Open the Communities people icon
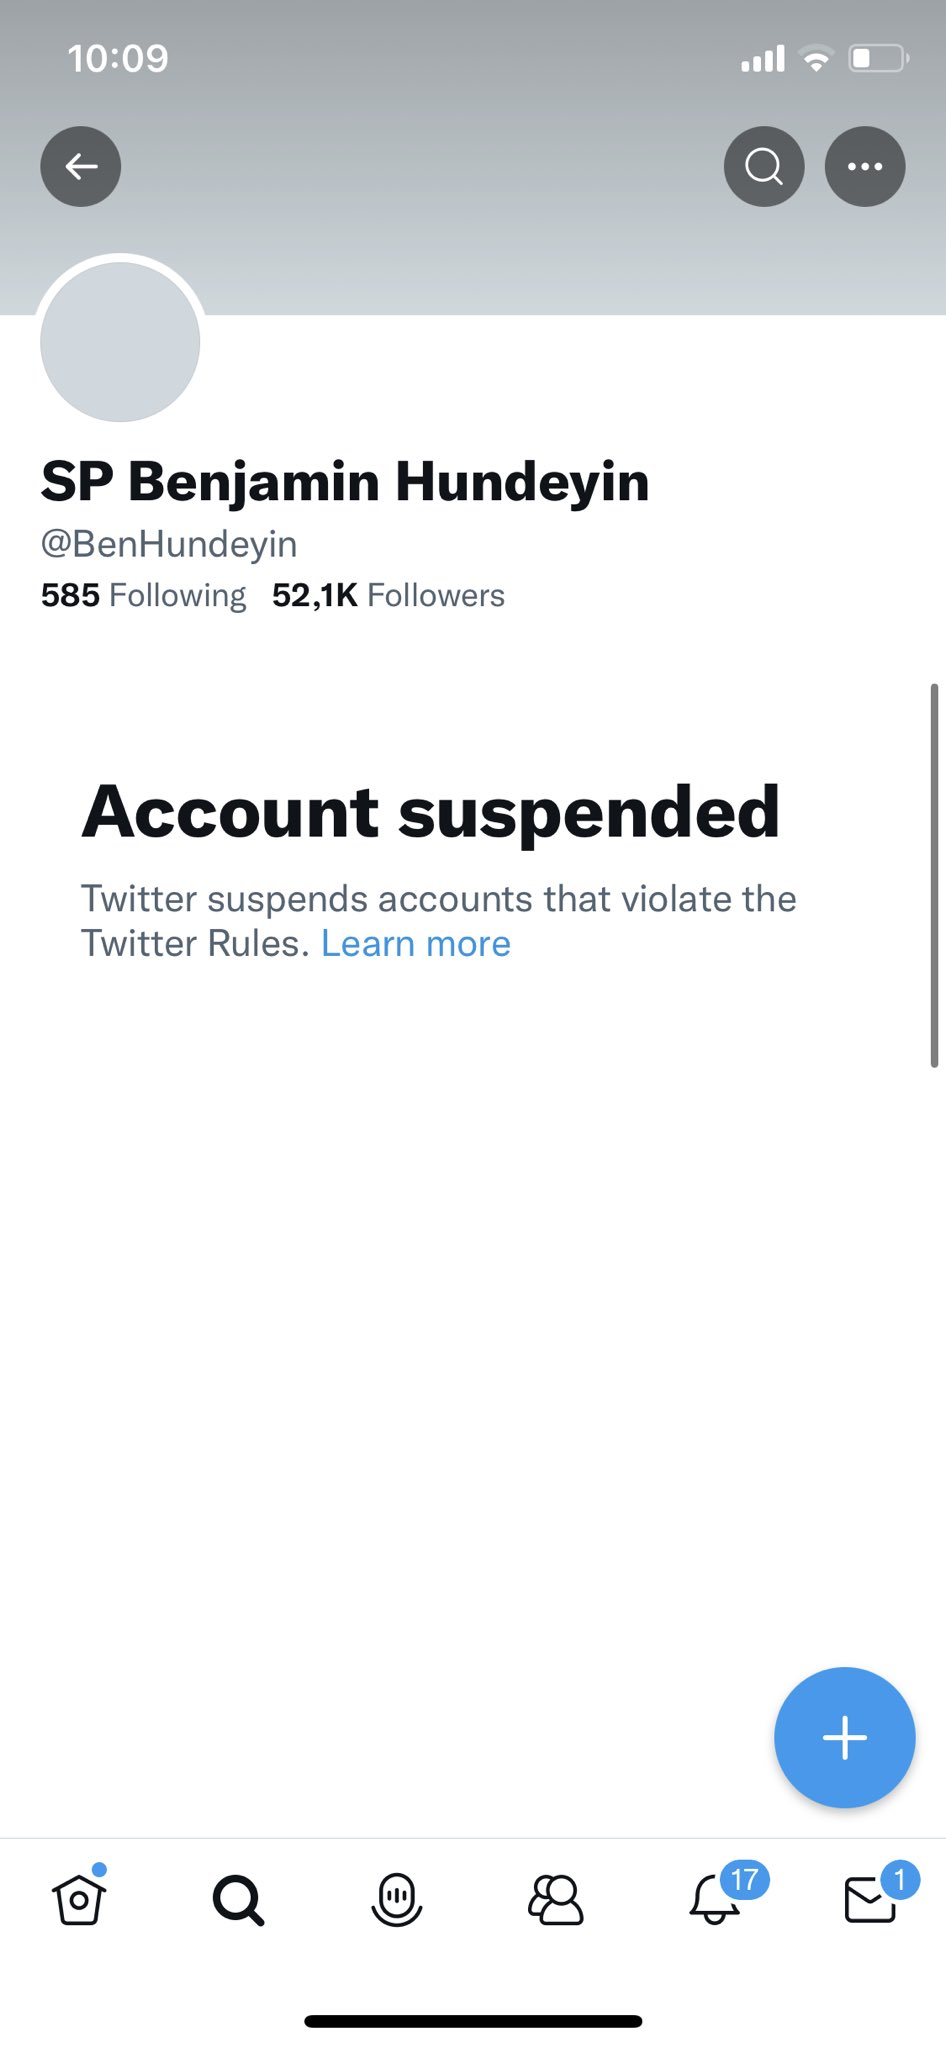The image size is (946, 2048). pyautogui.click(x=555, y=1899)
